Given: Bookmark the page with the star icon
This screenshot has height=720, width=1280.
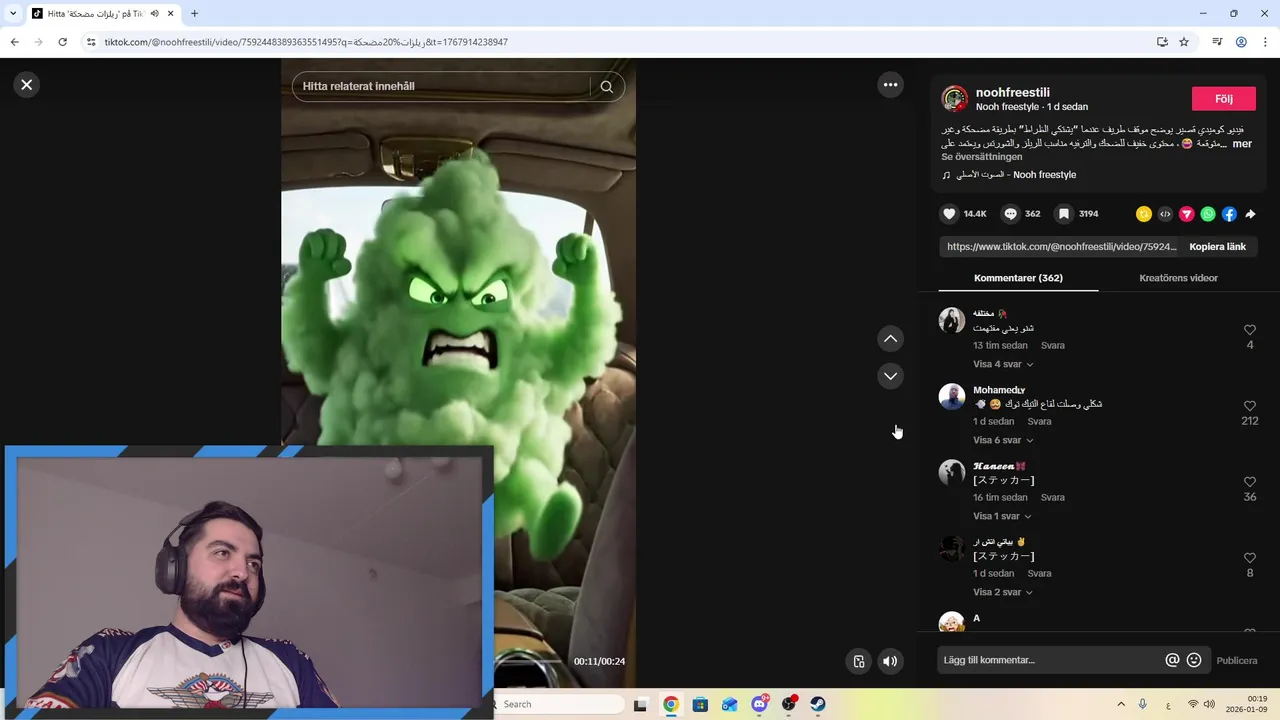Looking at the screenshot, I should (1184, 42).
